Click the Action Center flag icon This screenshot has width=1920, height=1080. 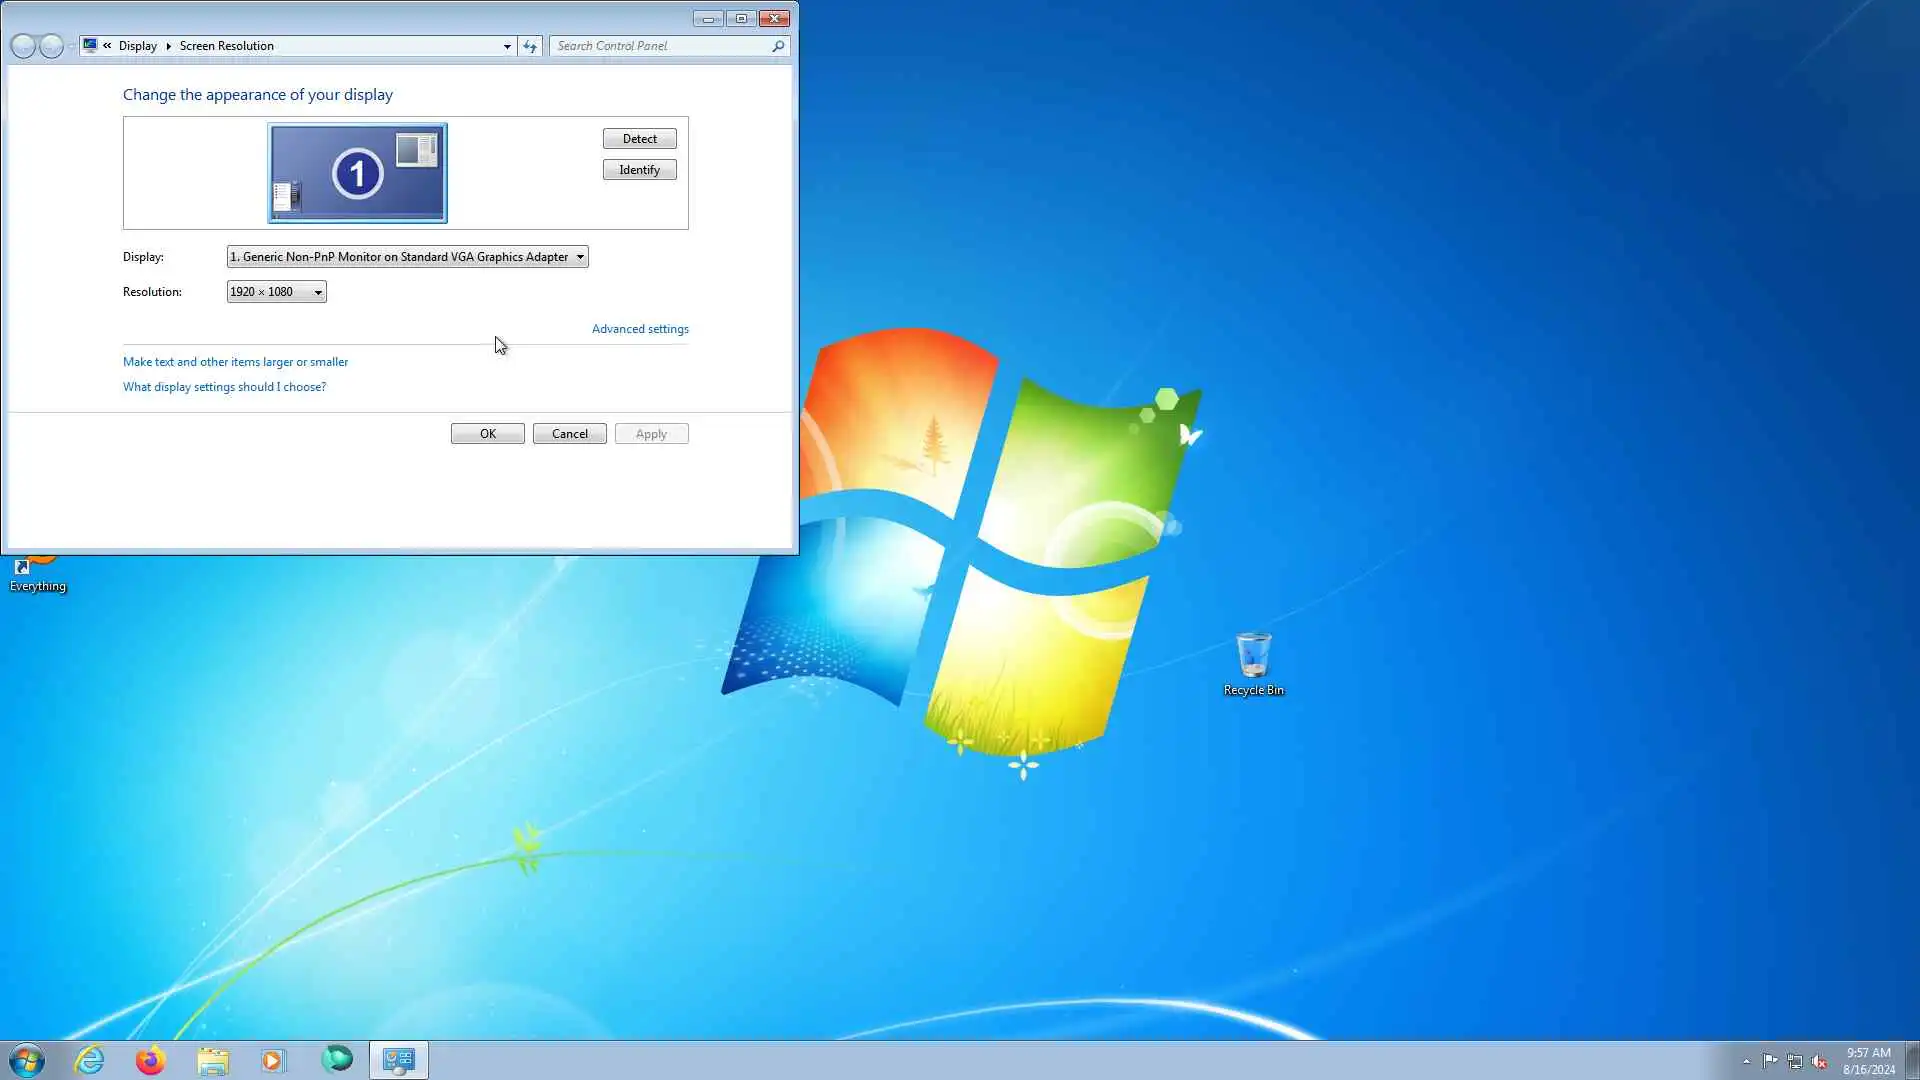(x=1770, y=1061)
